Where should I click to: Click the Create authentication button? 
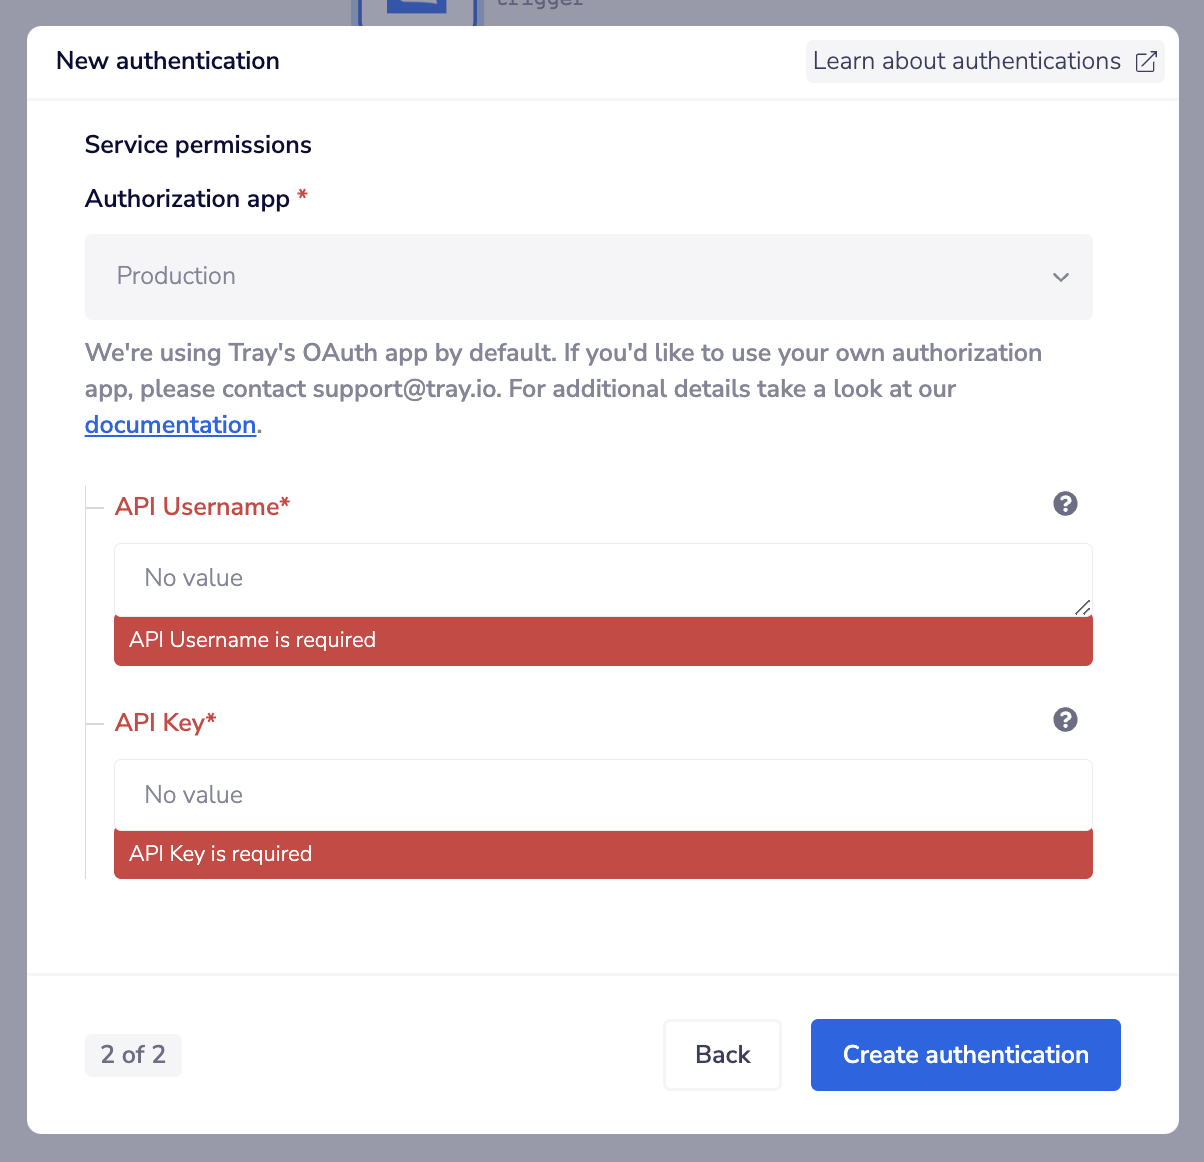(964, 1054)
